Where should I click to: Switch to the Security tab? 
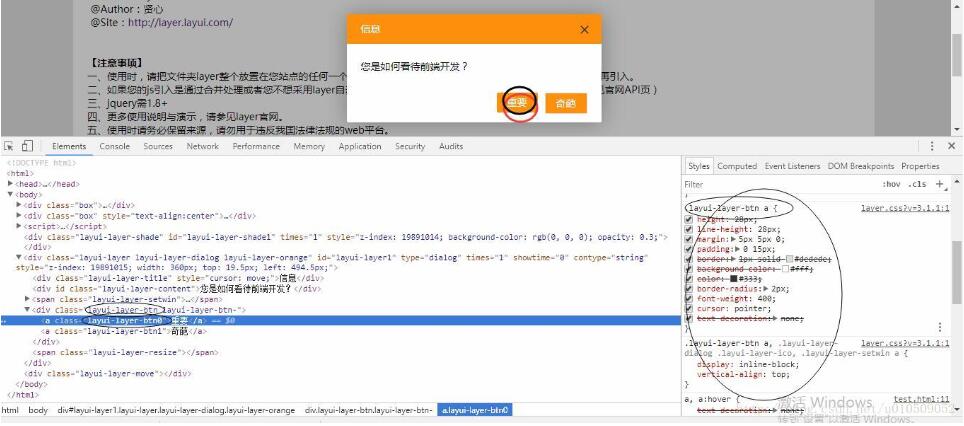tap(410, 146)
